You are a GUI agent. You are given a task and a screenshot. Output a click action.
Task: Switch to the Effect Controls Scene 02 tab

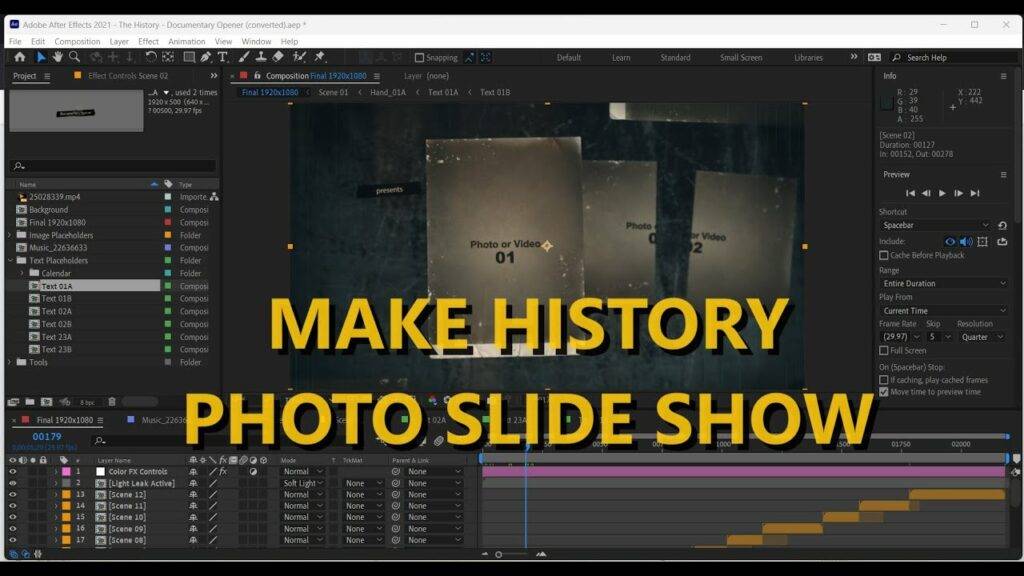128,76
